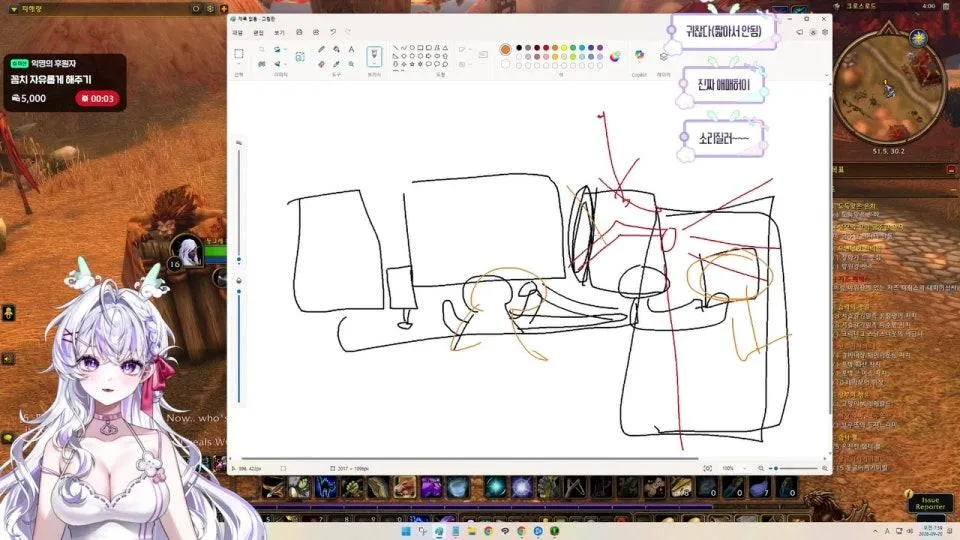Click the zoom out magnifier in status bar

(x=761, y=468)
